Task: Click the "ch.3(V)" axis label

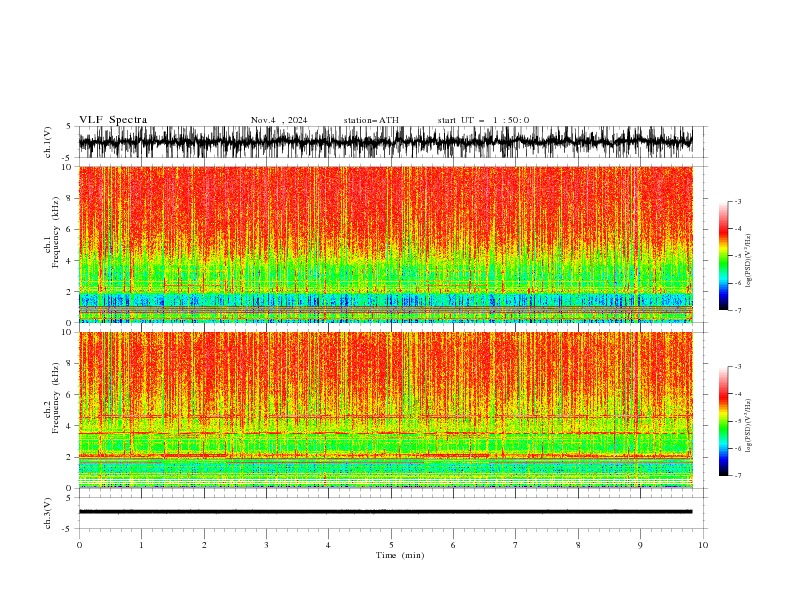Action: pyautogui.click(x=48, y=513)
